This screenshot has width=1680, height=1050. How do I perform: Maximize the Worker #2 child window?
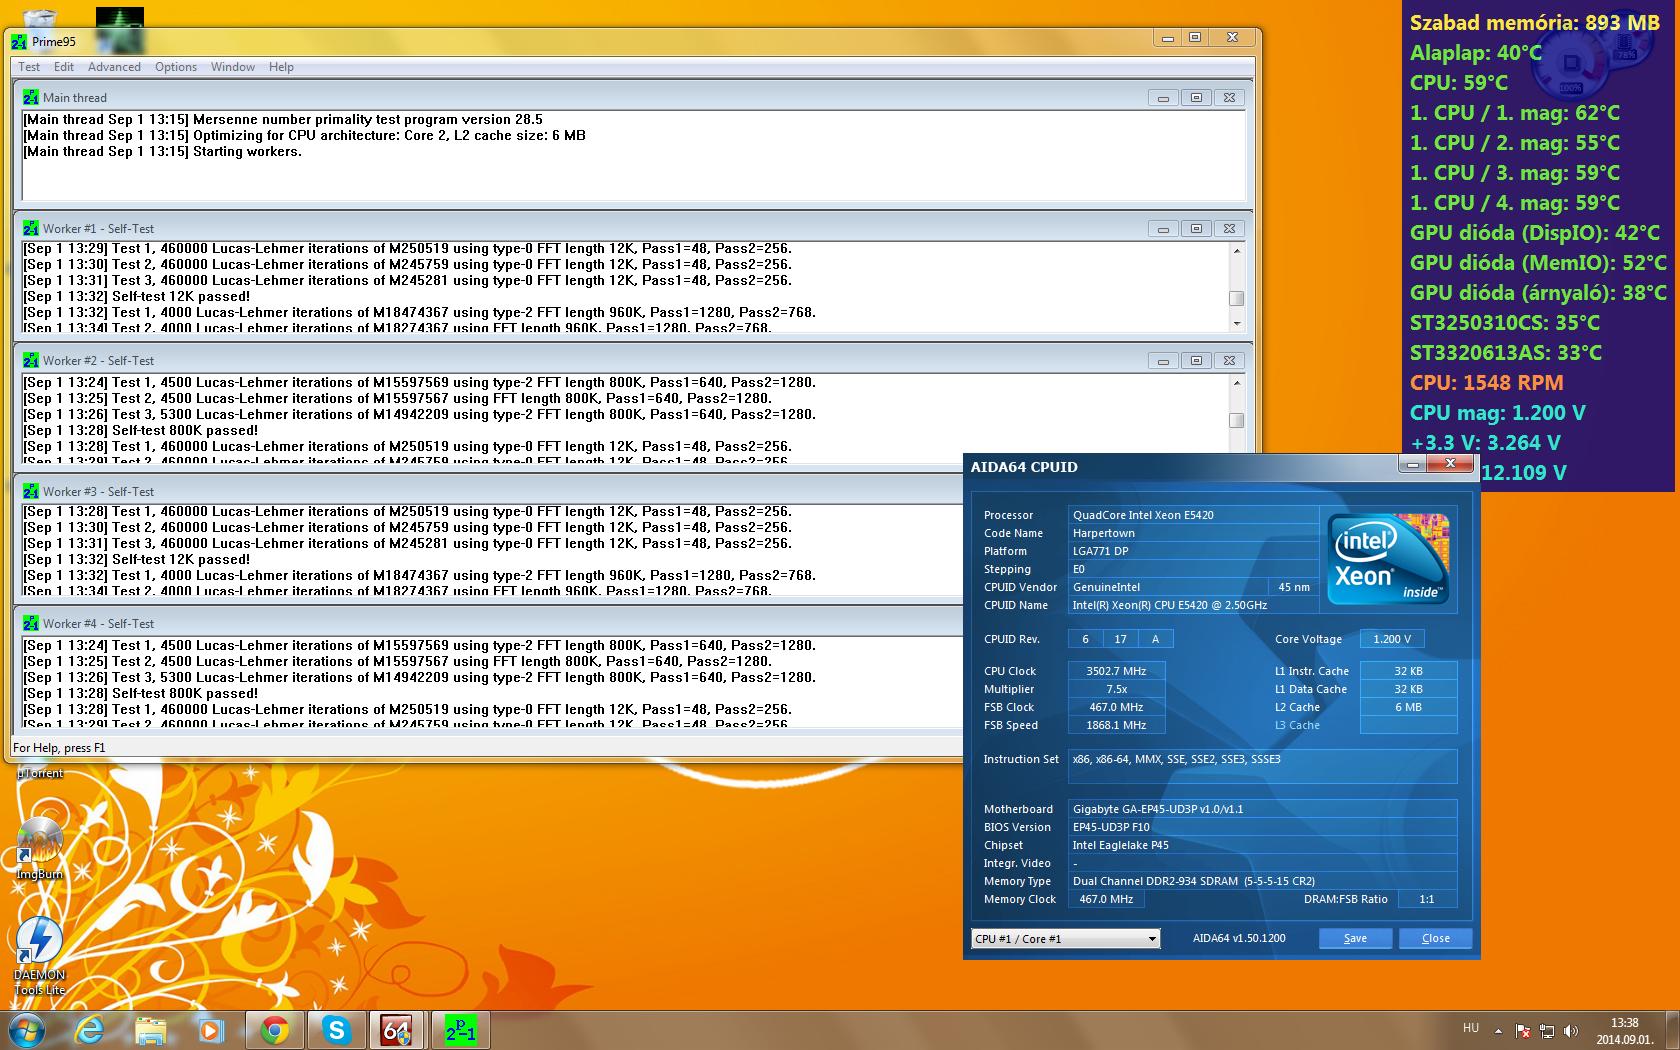1196,361
